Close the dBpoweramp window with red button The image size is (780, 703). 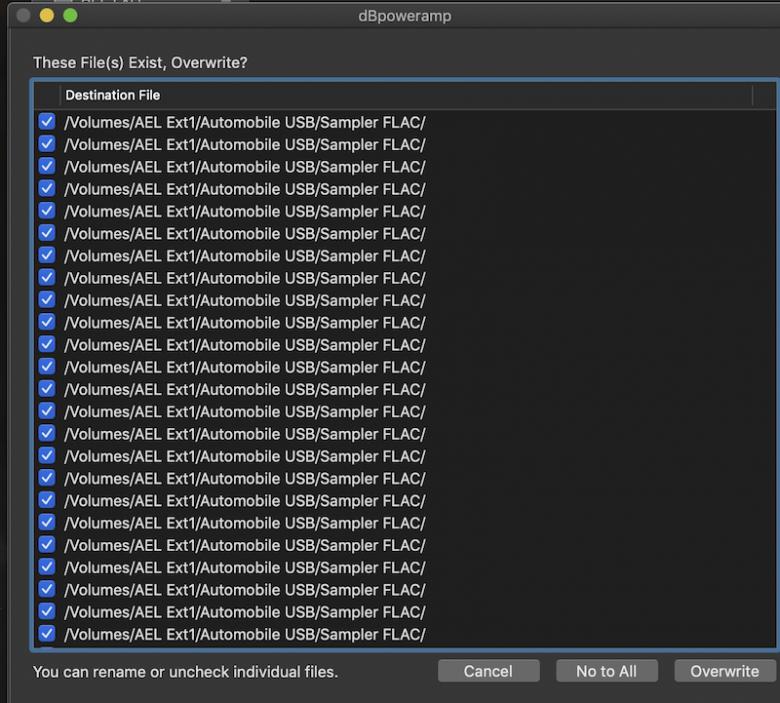[x=23, y=16]
